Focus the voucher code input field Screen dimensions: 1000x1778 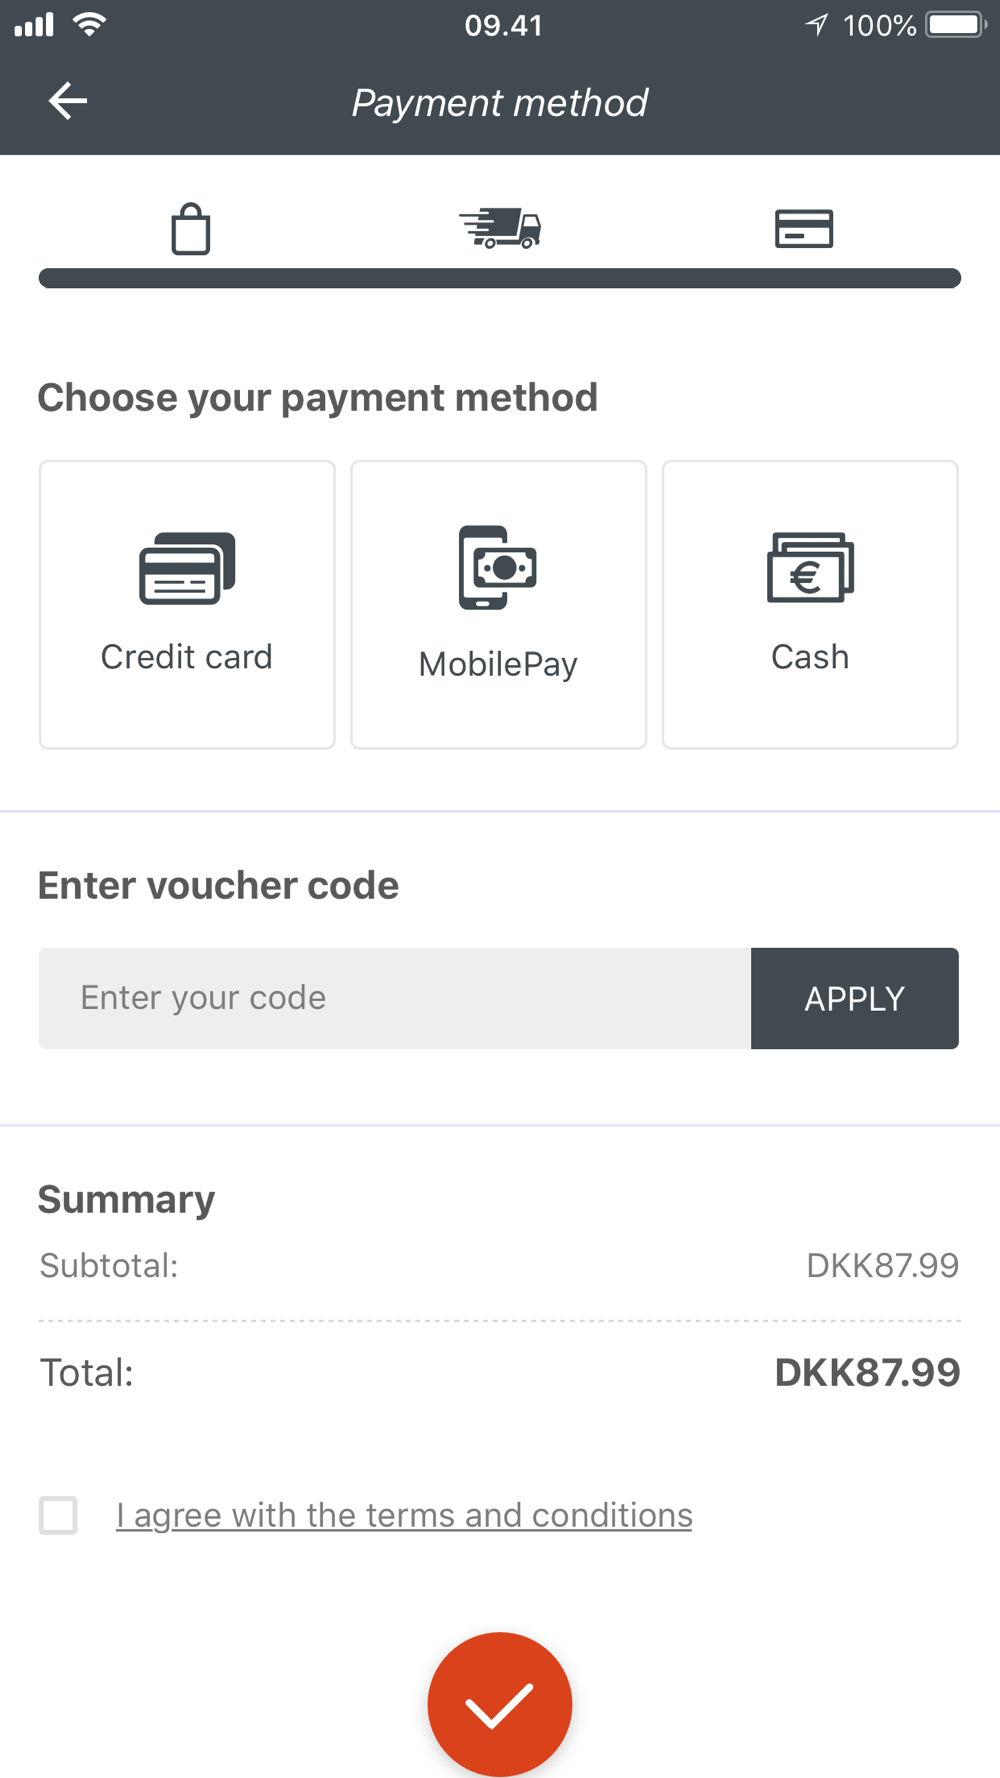[x=395, y=998]
